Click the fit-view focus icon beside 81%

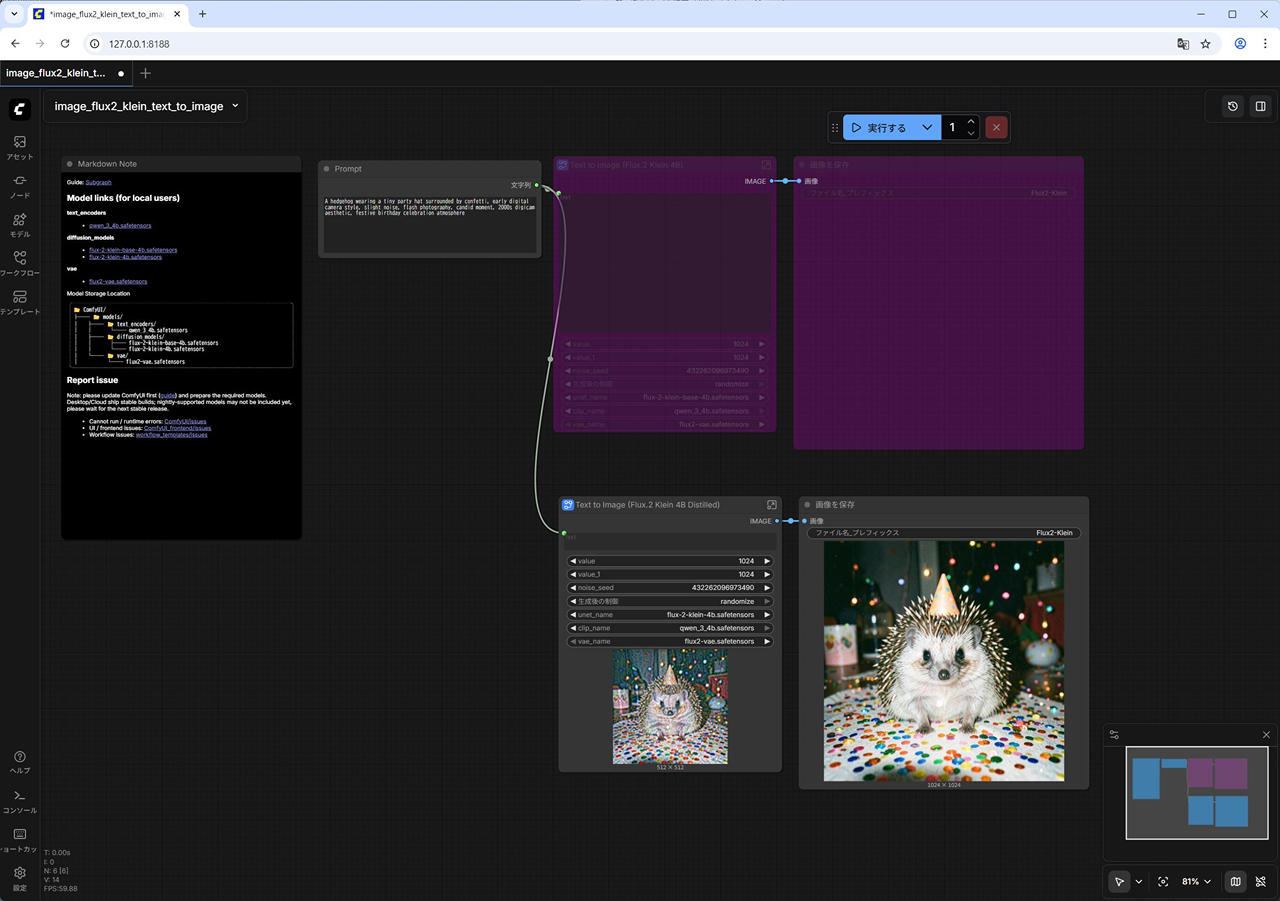tap(1163, 882)
